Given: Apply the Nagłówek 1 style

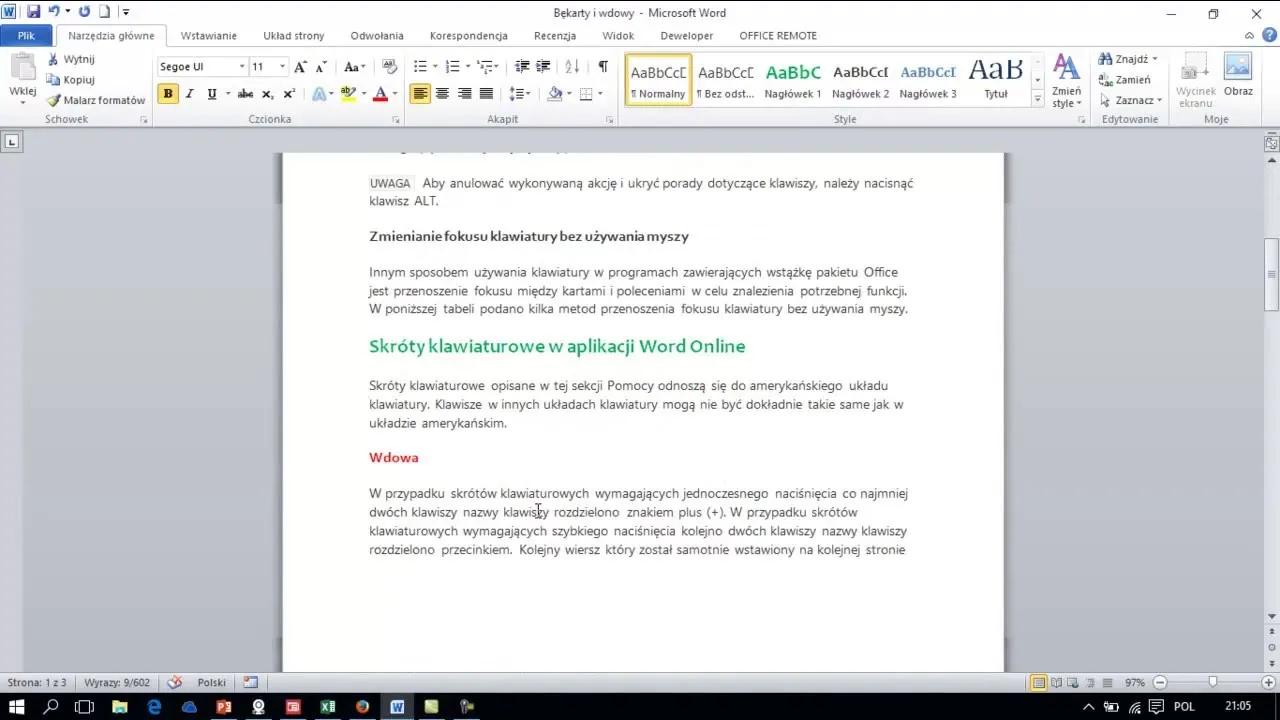Looking at the screenshot, I should click(x=792, y=80).
